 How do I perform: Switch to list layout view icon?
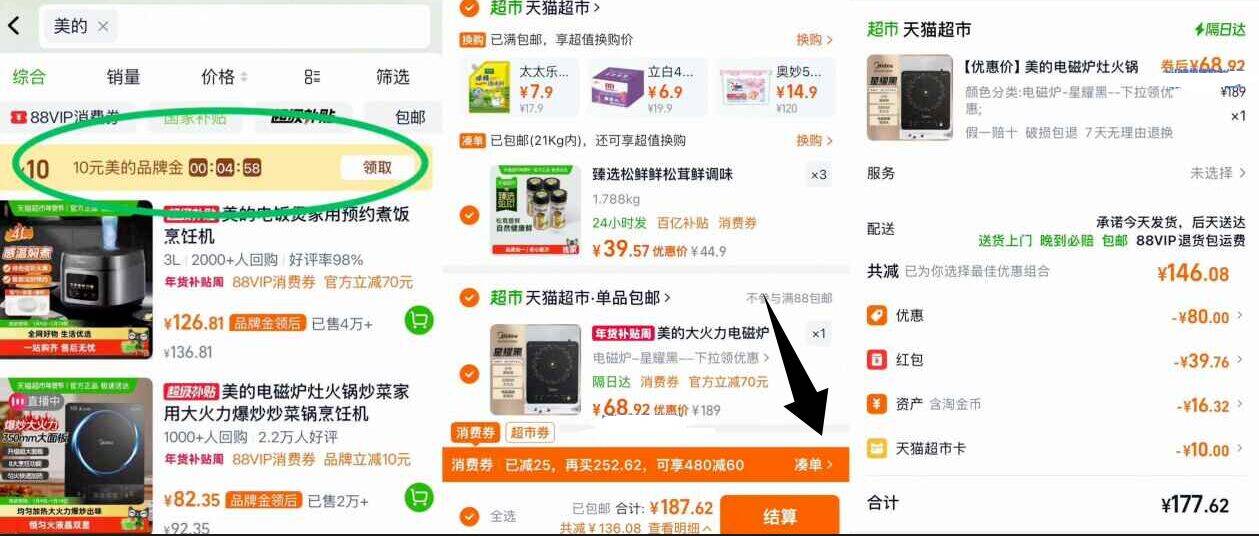coord(312,77)
